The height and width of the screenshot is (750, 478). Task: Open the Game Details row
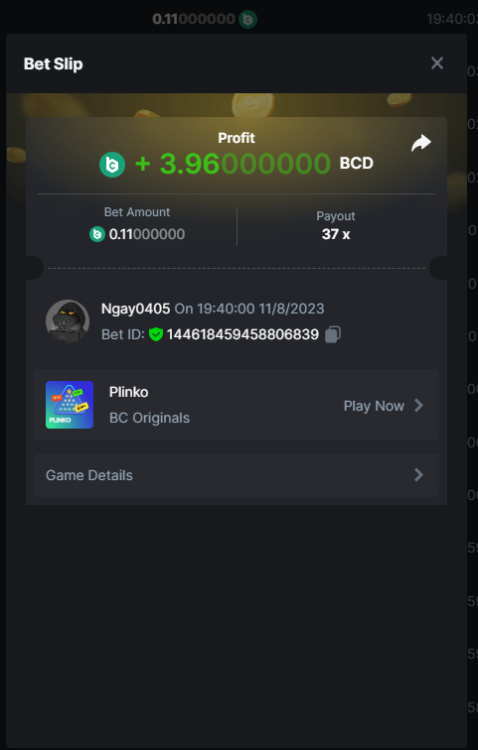236,475
